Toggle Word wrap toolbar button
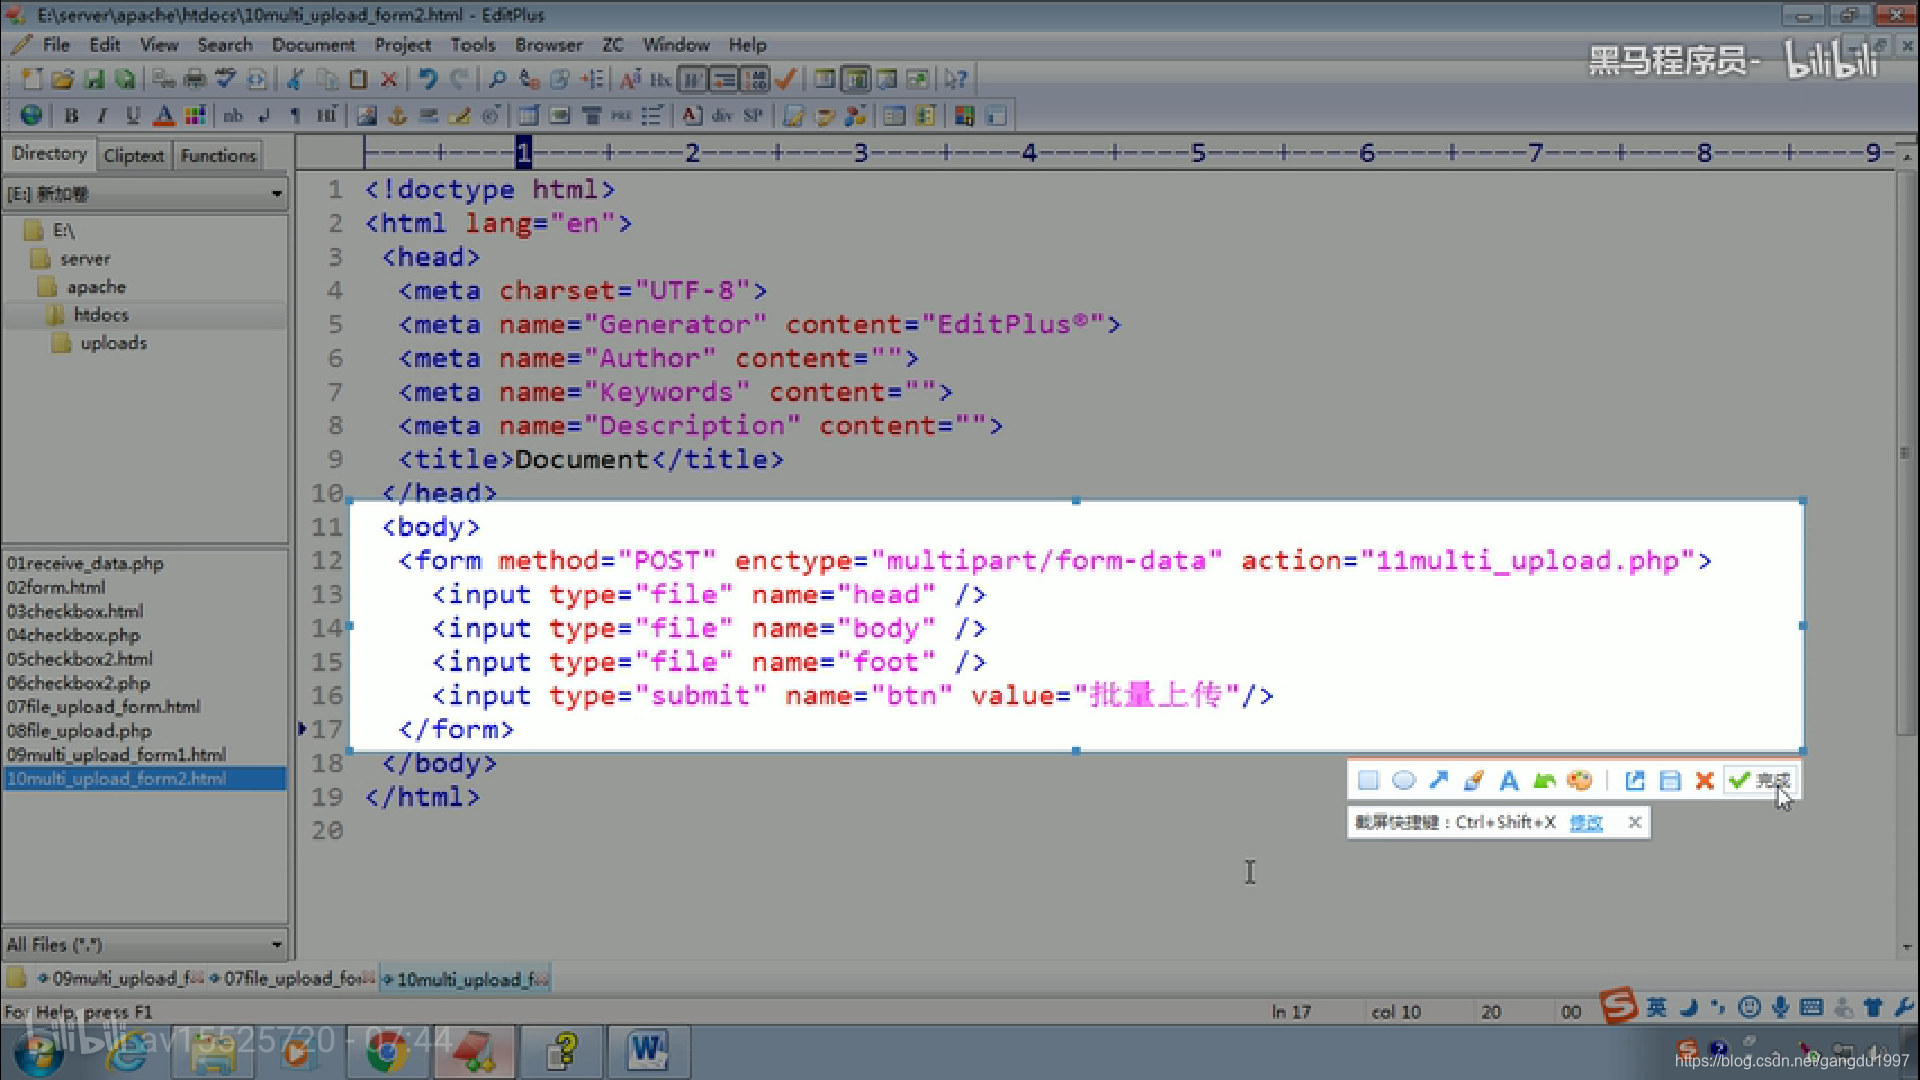The height and width of the screenshot is (1080, 1920). [x=692, y=79]
